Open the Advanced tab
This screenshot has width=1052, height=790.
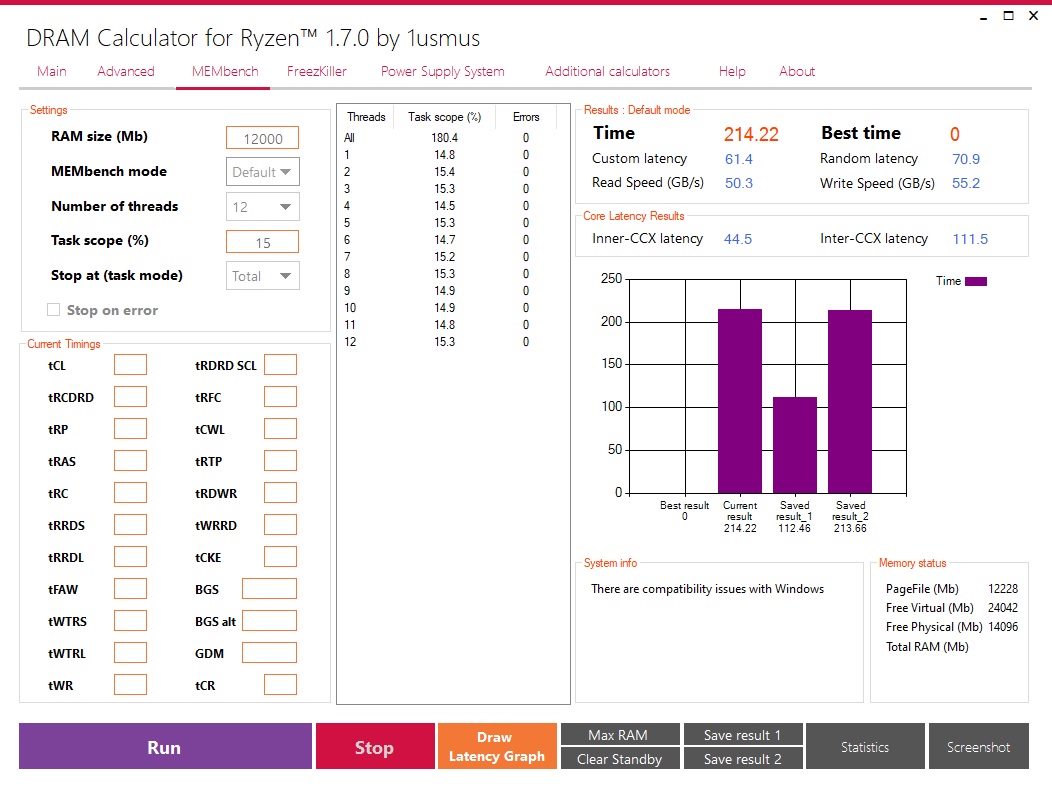pos(125,71)
